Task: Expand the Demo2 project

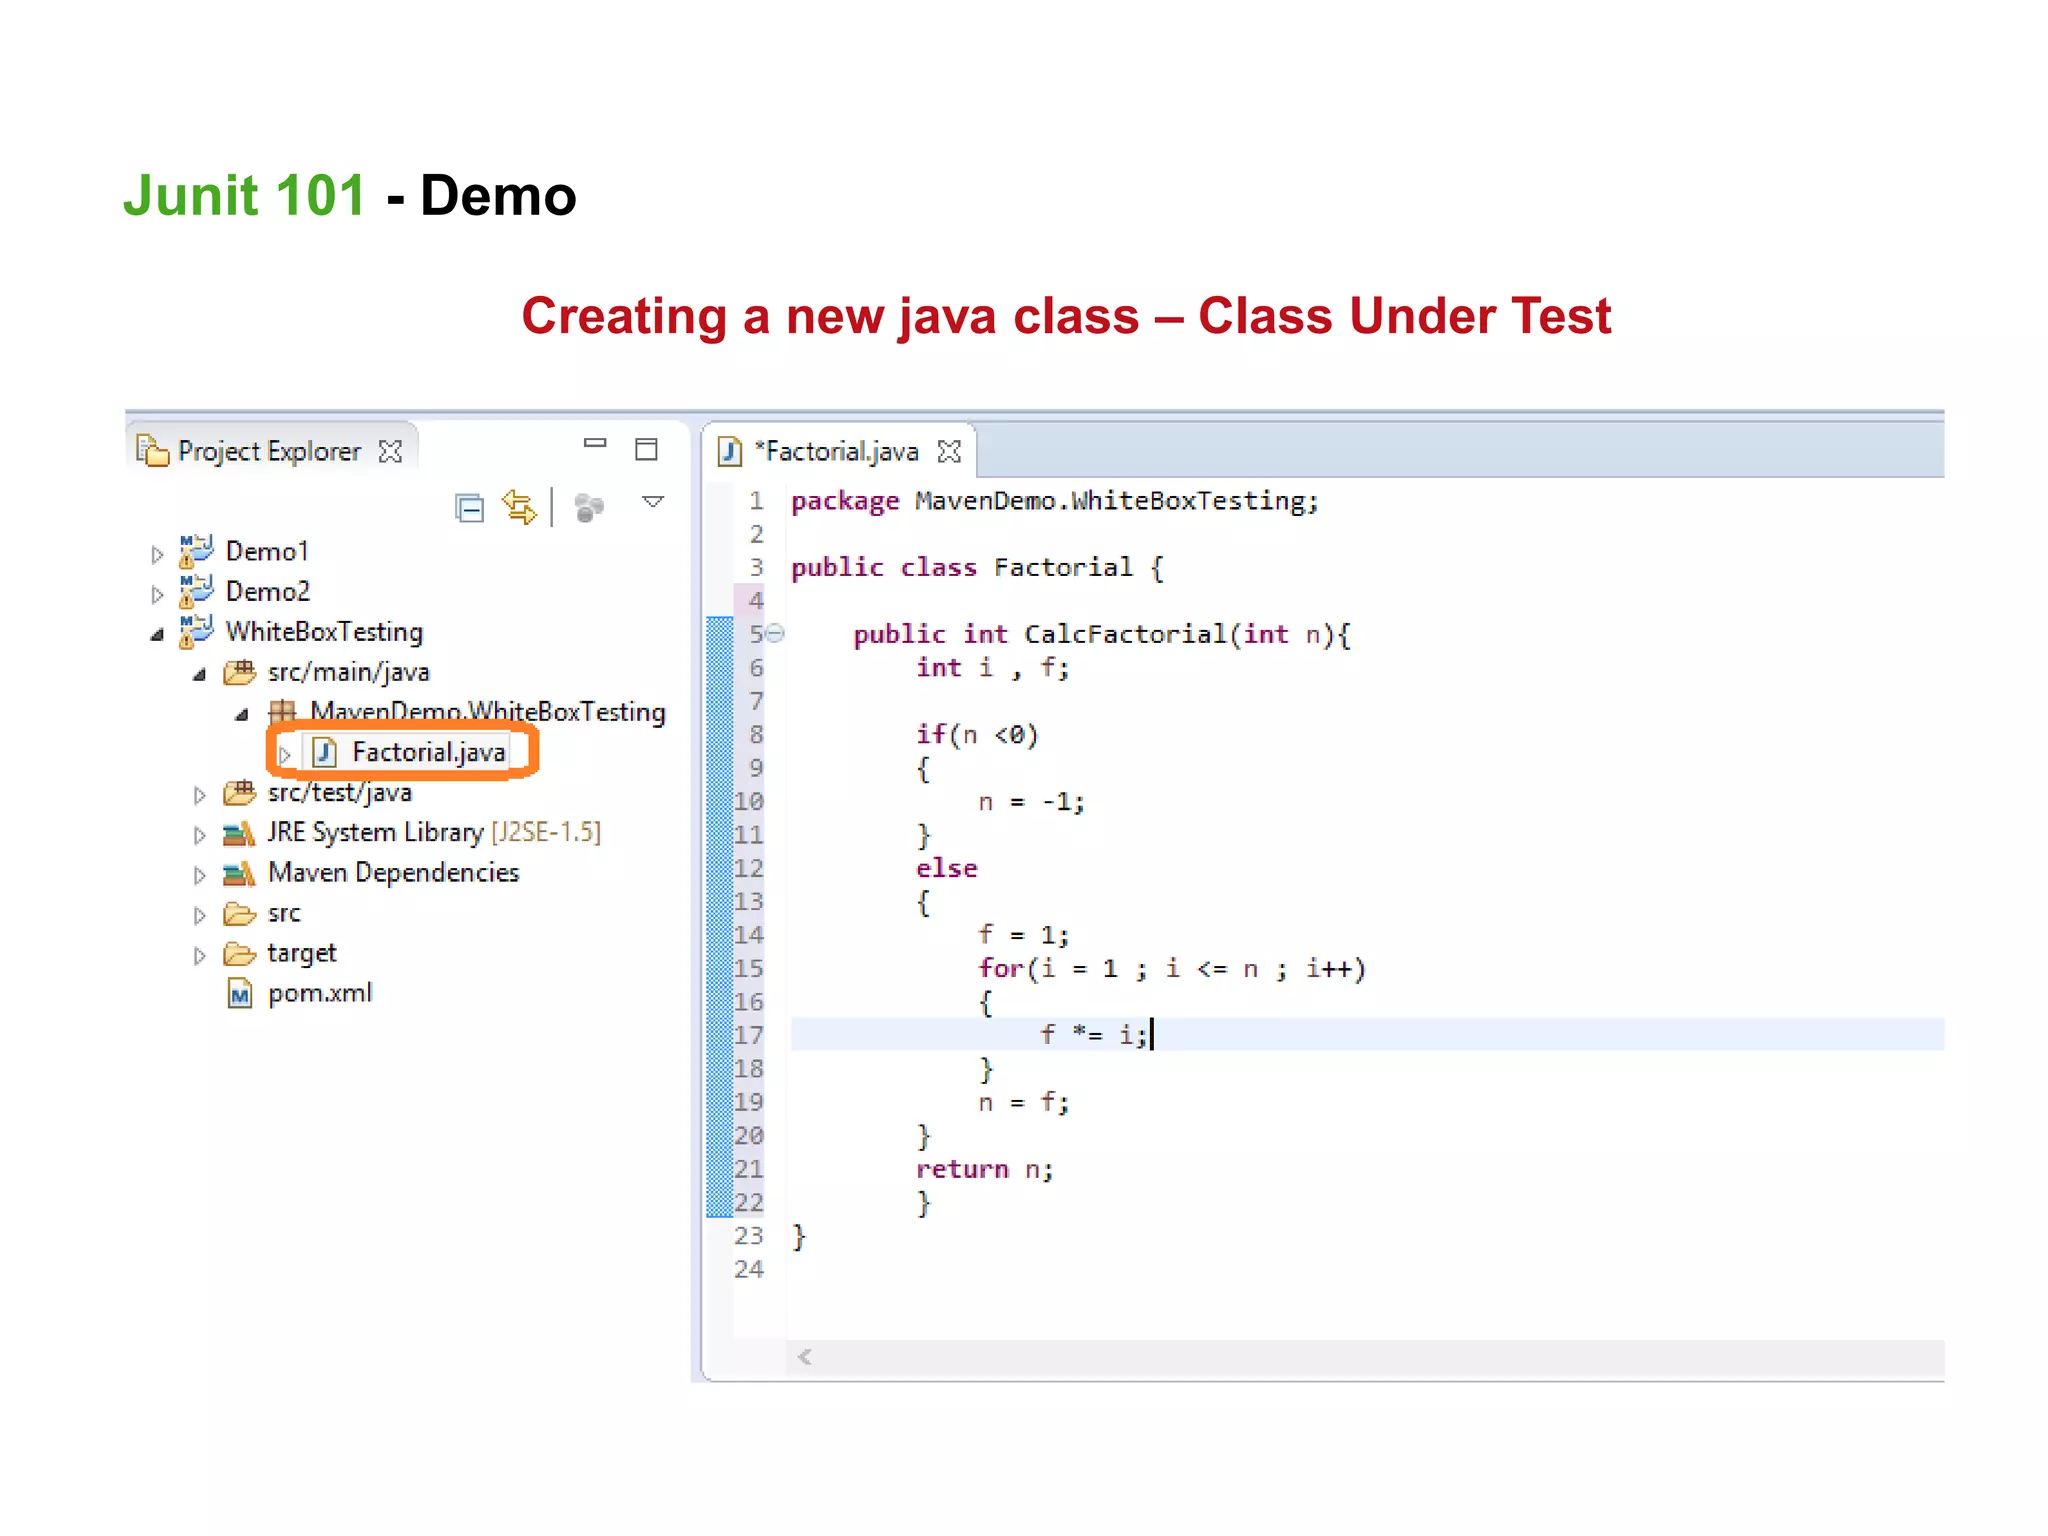Action: [157, 594]
